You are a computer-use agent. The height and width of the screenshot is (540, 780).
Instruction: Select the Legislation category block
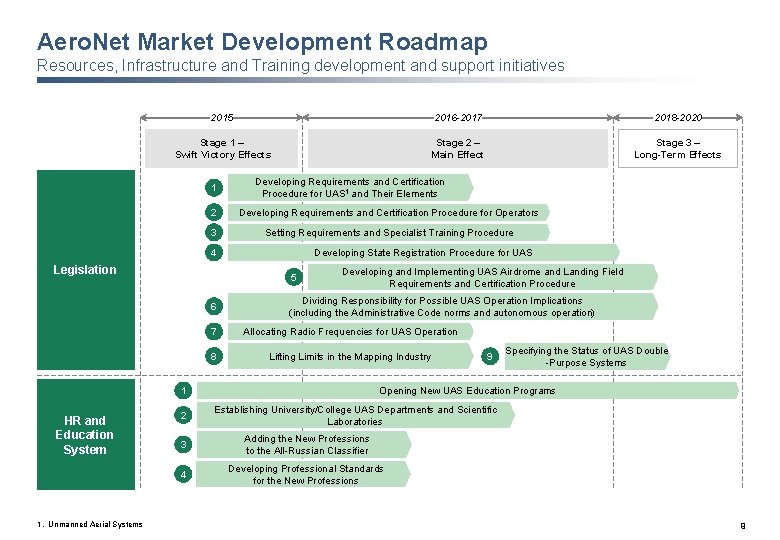point(86,270)
